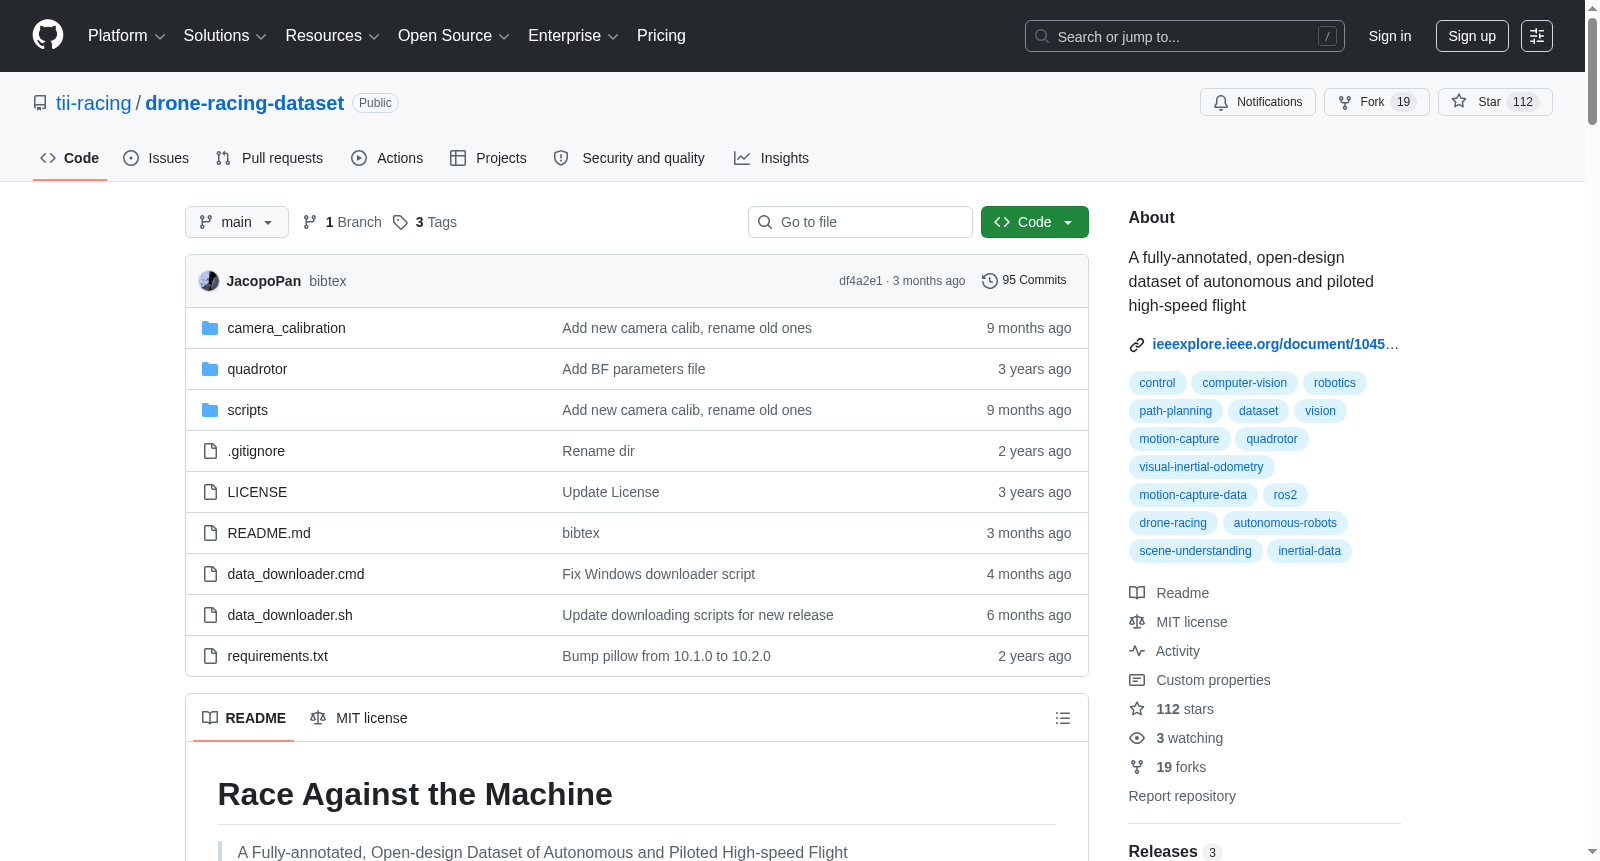This screenshot has width=1600, height=861.
Task: Open the visual-inertial-odometry topic tag
Action: tap(1201, 467)
